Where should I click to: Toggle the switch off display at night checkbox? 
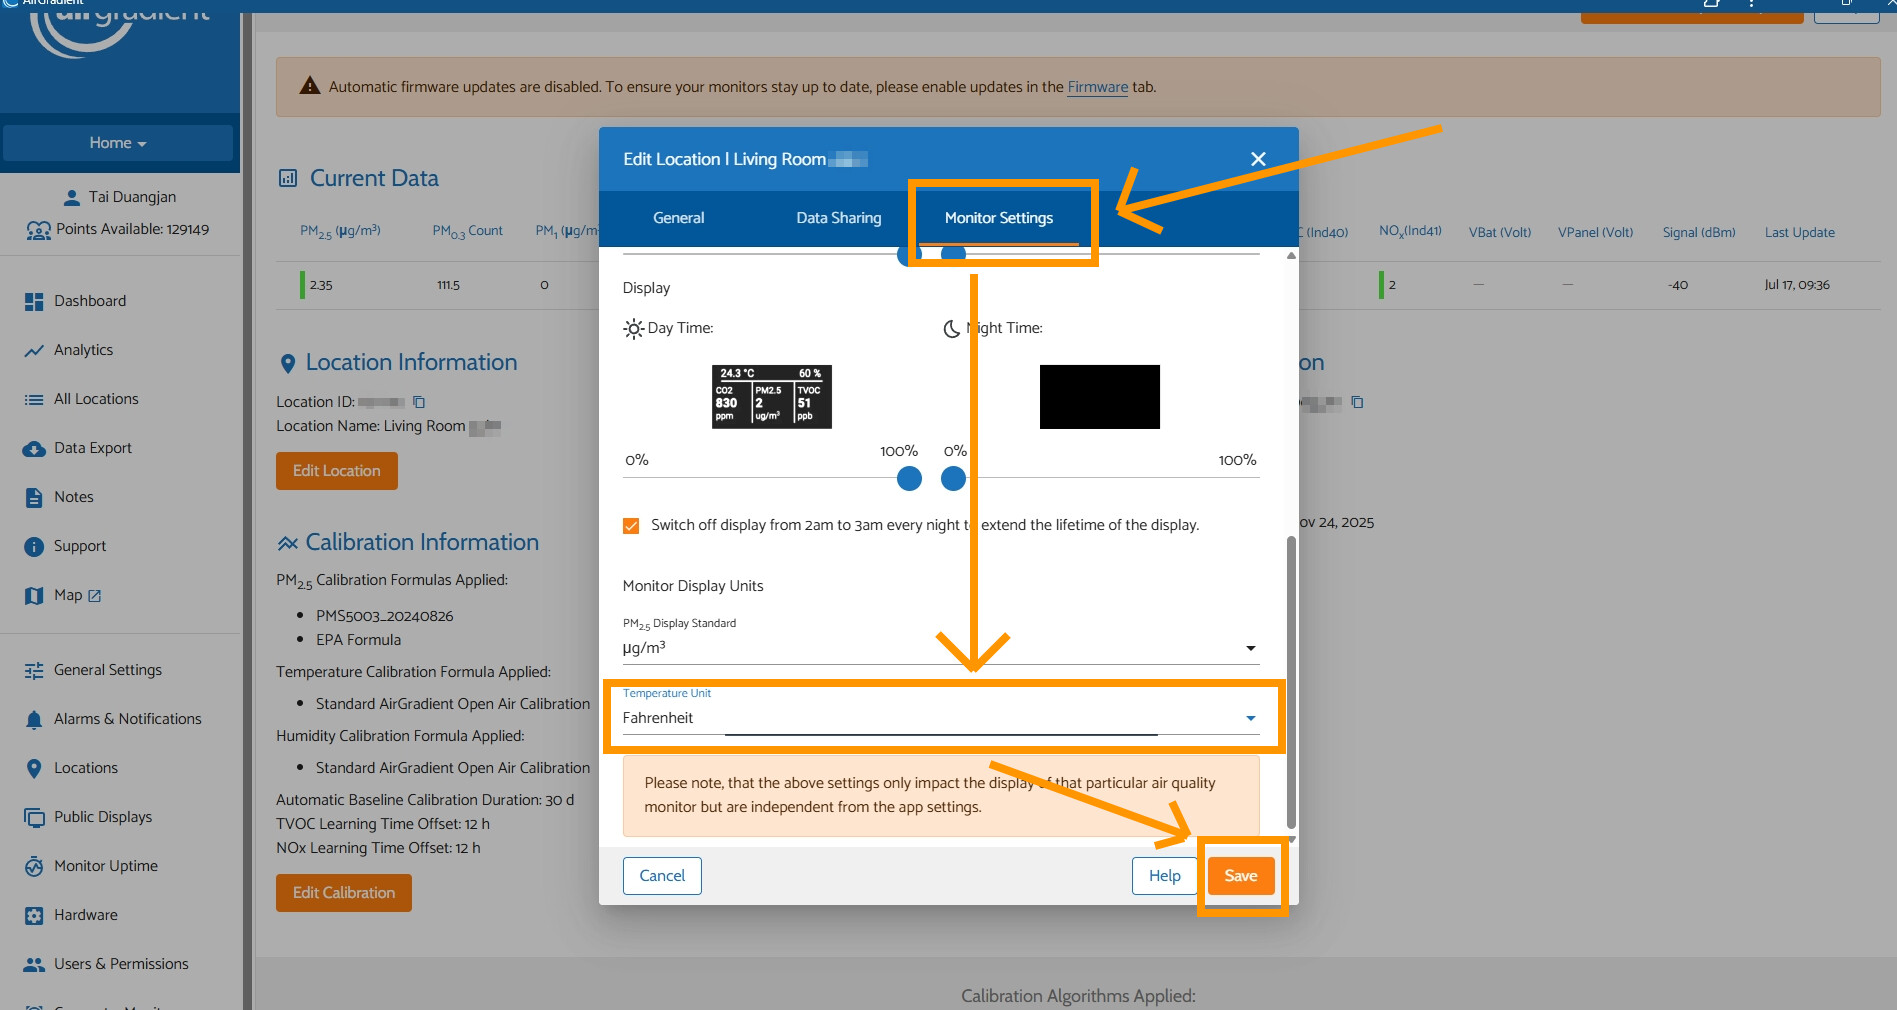coord(631,526)
